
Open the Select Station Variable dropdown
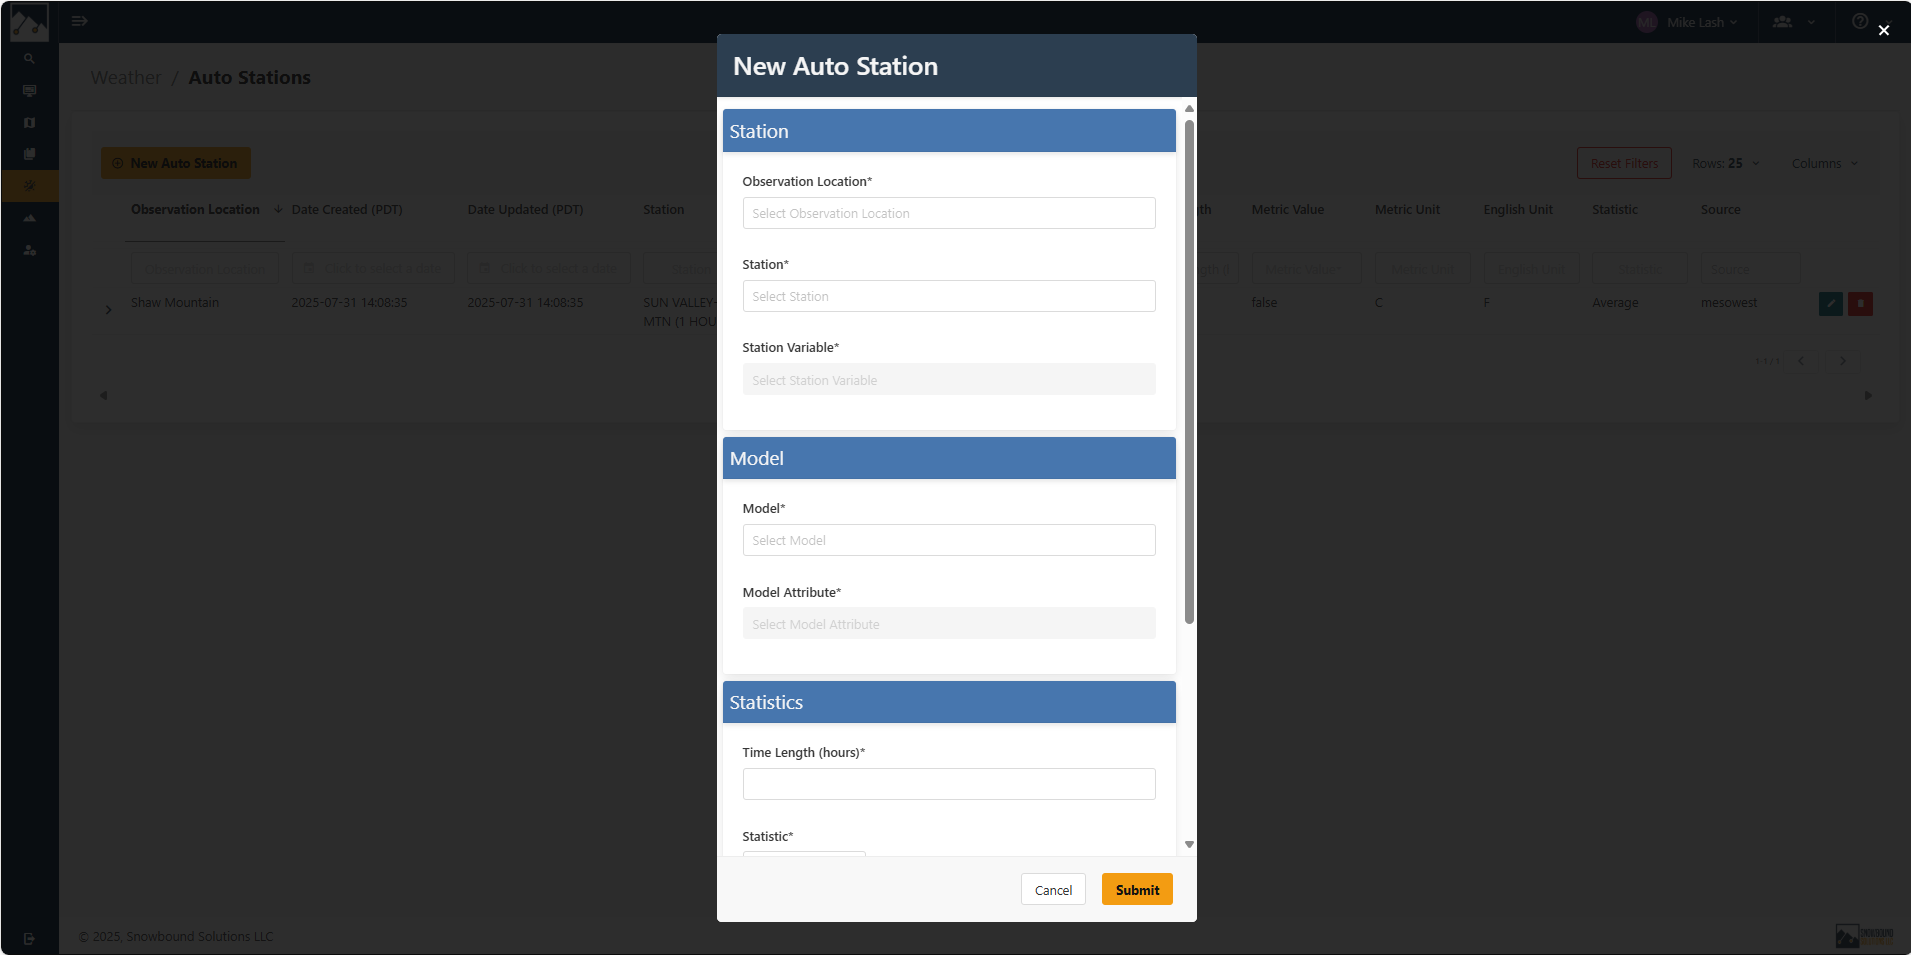(x=949, y=380)
